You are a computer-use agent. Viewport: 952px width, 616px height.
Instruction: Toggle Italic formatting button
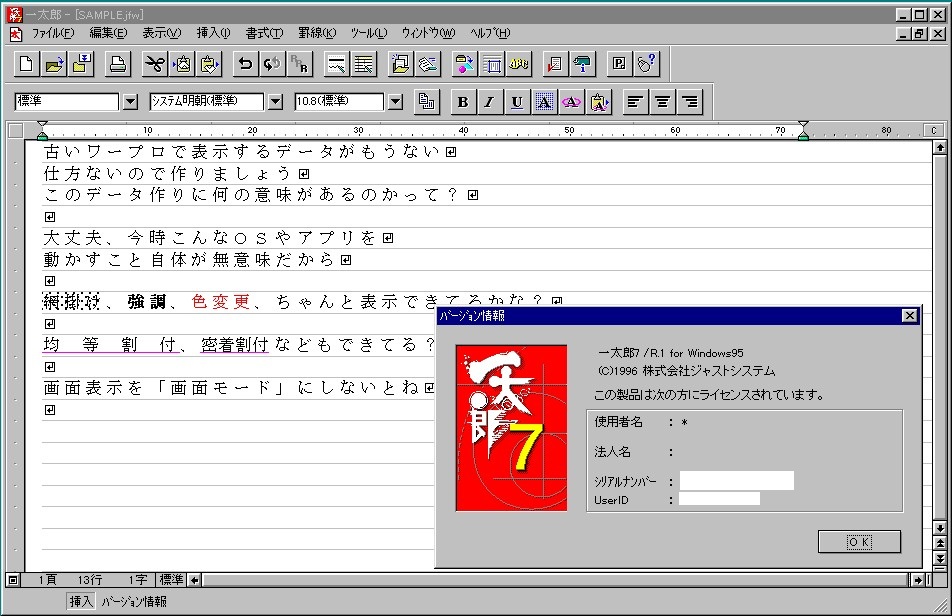click(x=489, y=102)
